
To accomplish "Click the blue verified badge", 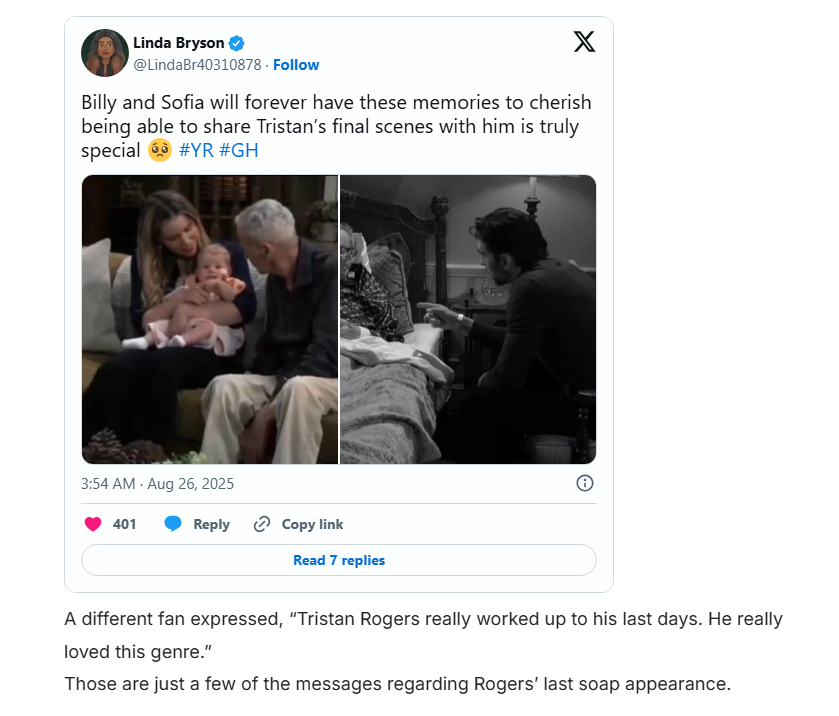I will coord(237,43).
